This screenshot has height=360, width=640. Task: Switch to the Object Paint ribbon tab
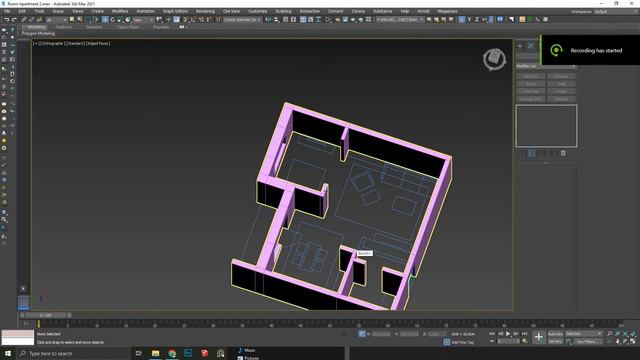(128, 27)
